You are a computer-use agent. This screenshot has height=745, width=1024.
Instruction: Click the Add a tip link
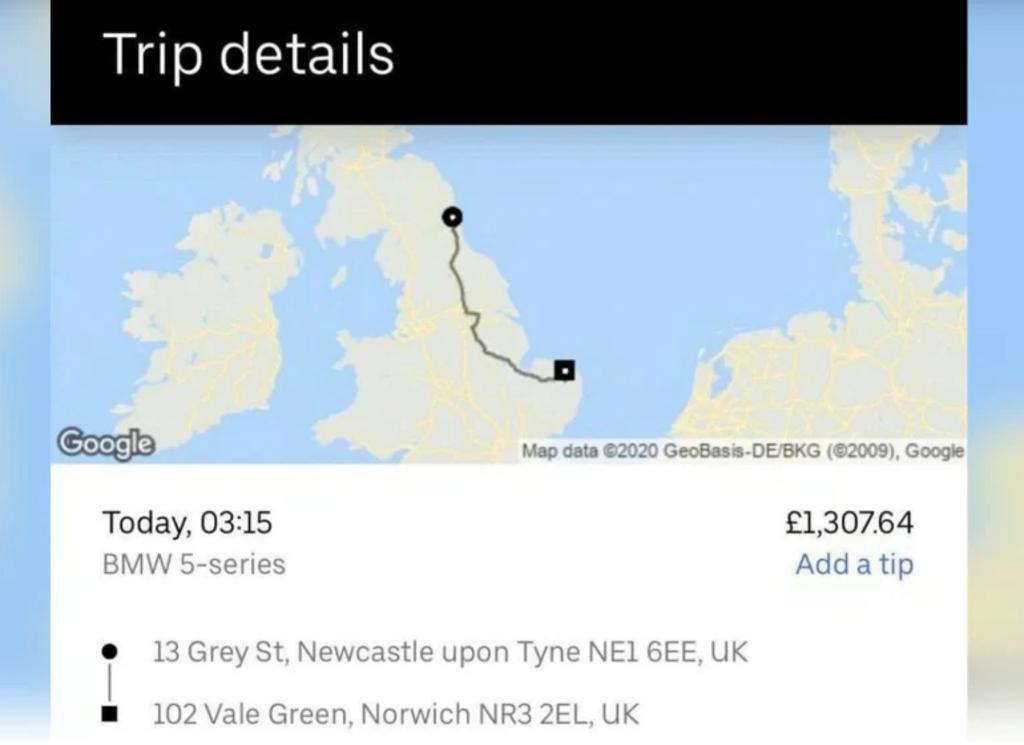click(x=854, y=564)
